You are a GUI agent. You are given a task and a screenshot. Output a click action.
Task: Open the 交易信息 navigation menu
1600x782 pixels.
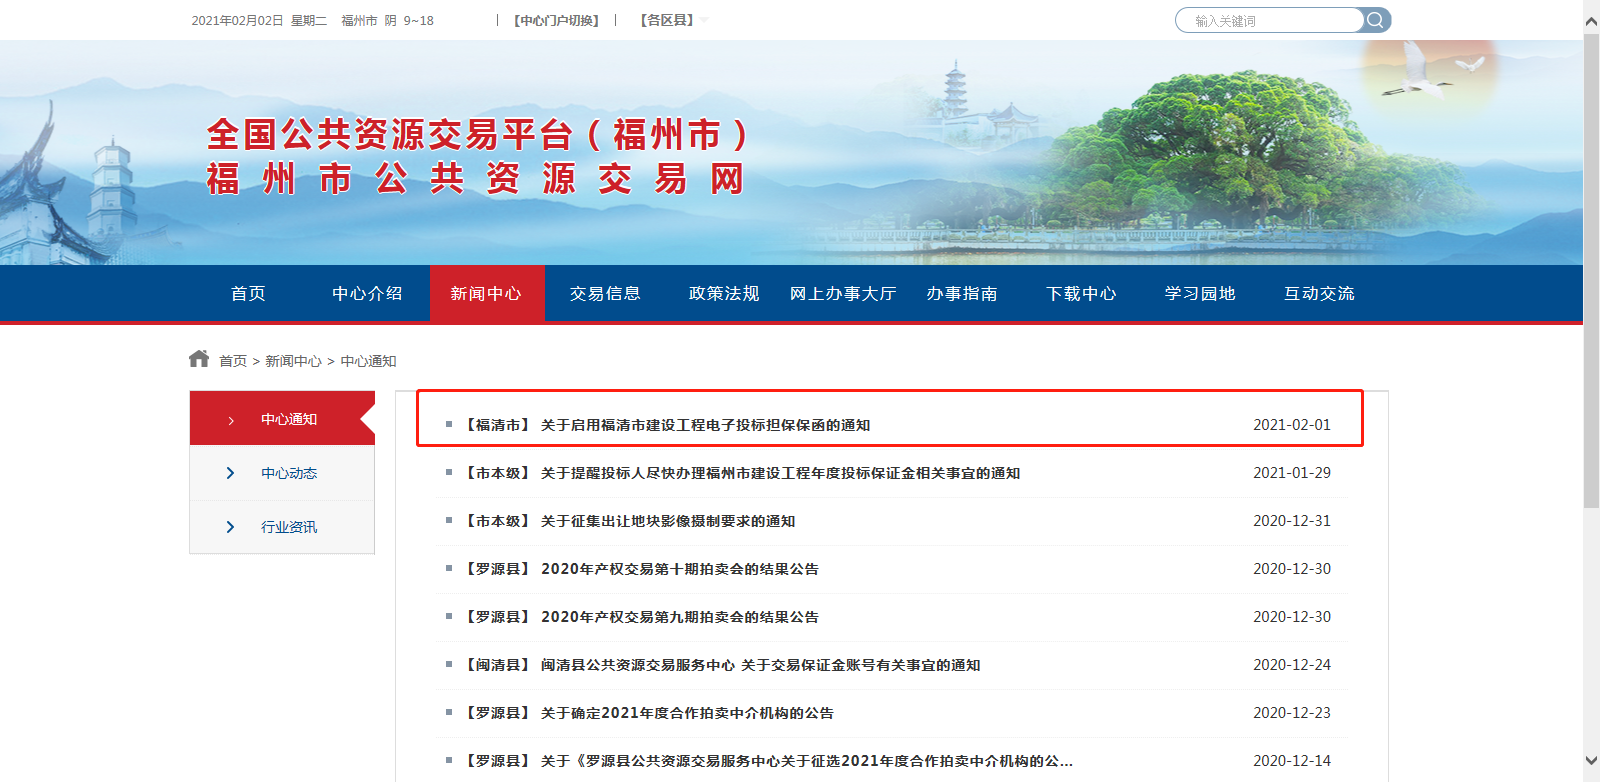(605, 294)
